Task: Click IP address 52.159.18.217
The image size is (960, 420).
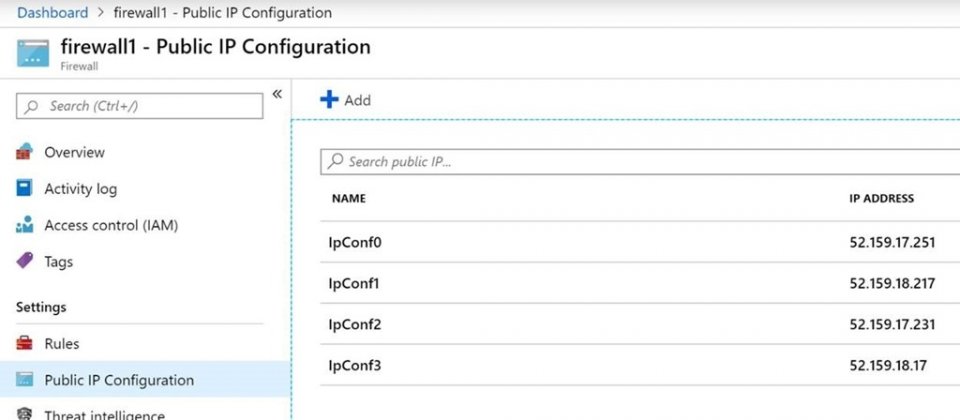Action: coord(892,283)
